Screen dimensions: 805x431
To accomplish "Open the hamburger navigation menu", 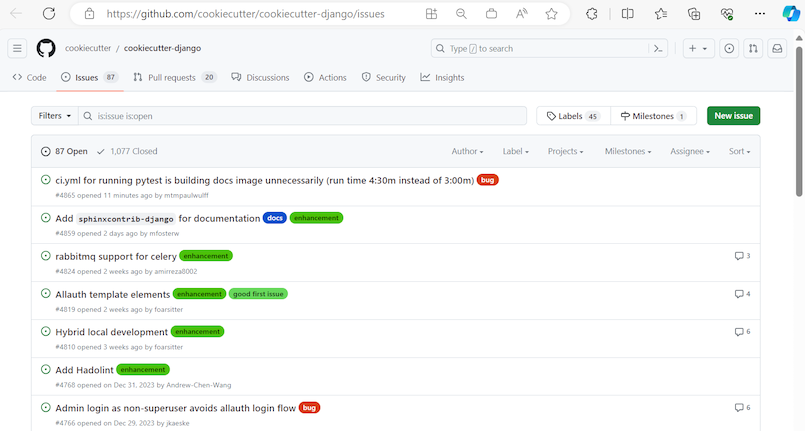I will 17,49.
